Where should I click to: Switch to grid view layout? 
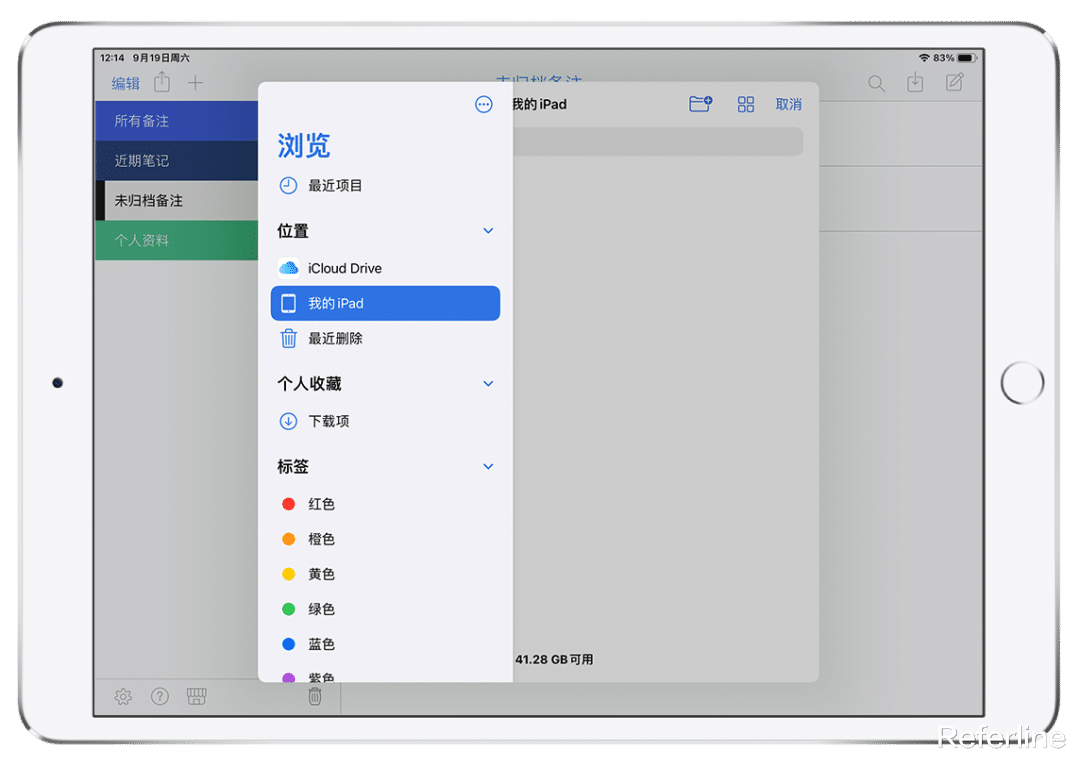point(745,104)
